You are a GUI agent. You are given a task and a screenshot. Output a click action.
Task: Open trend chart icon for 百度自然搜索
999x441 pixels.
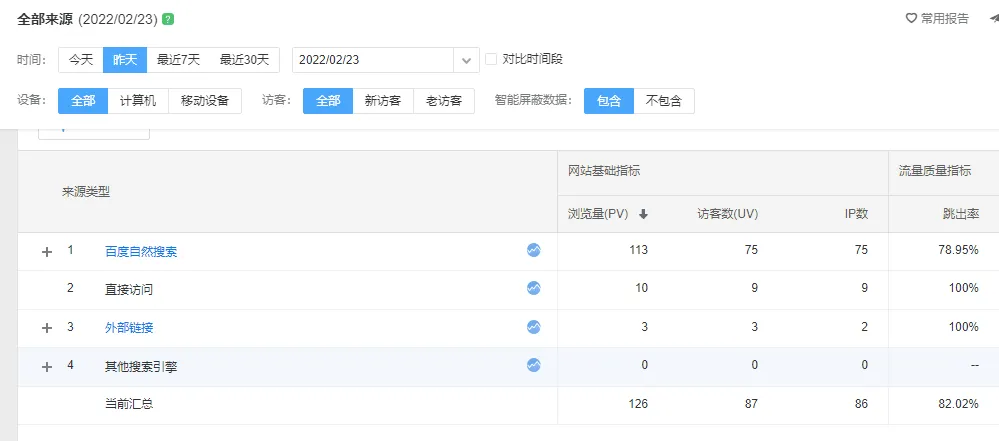point(534,250)
